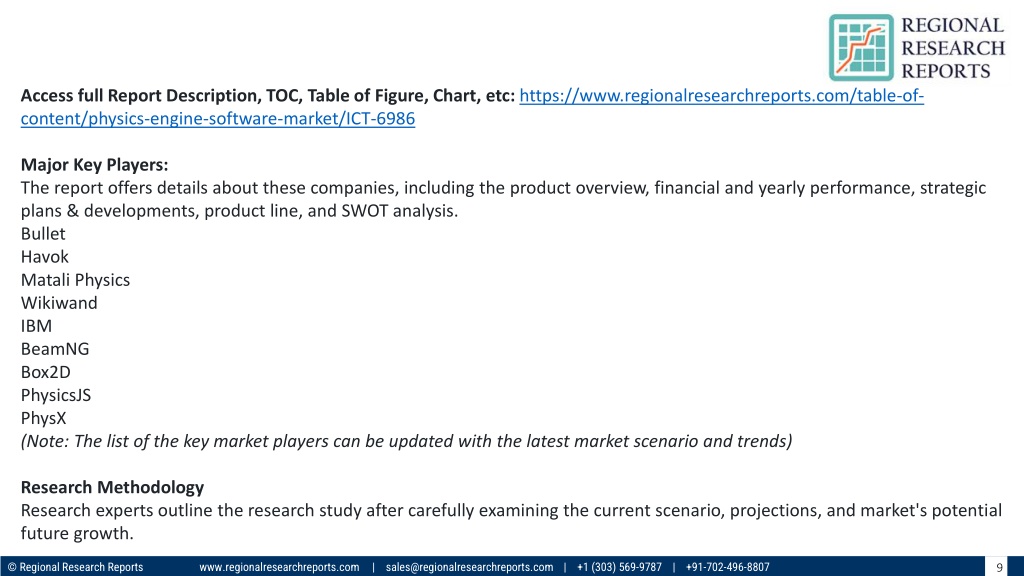Select the Havok company entry
Screen dimensions: 1024x576
pyautogui.click(x=44, y=257)
